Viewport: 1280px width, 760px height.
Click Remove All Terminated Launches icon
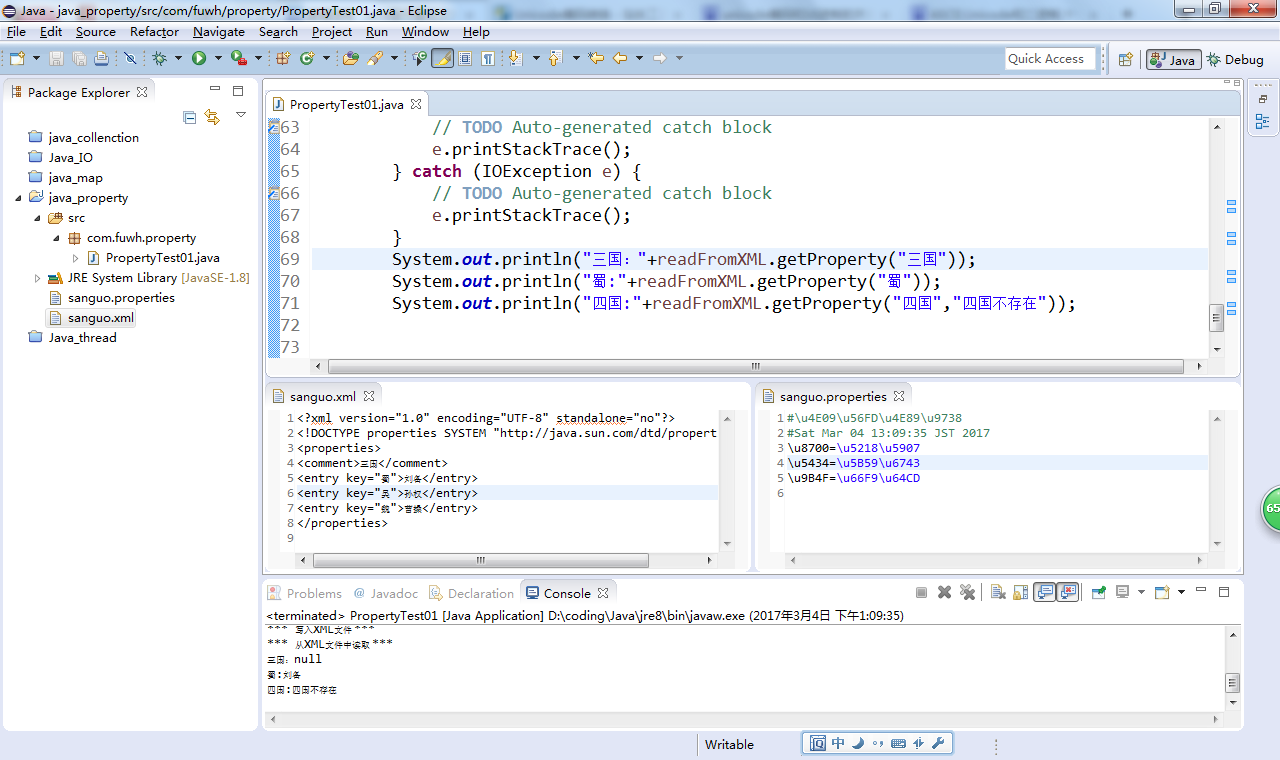967,592
